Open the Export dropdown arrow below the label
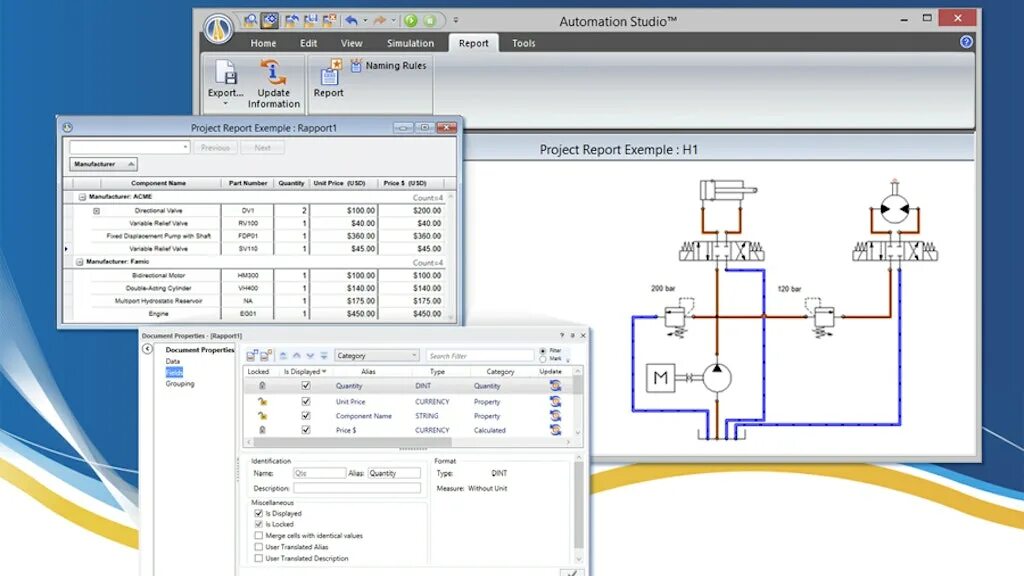Screen dimensions: 1024x576 [226, 103]
